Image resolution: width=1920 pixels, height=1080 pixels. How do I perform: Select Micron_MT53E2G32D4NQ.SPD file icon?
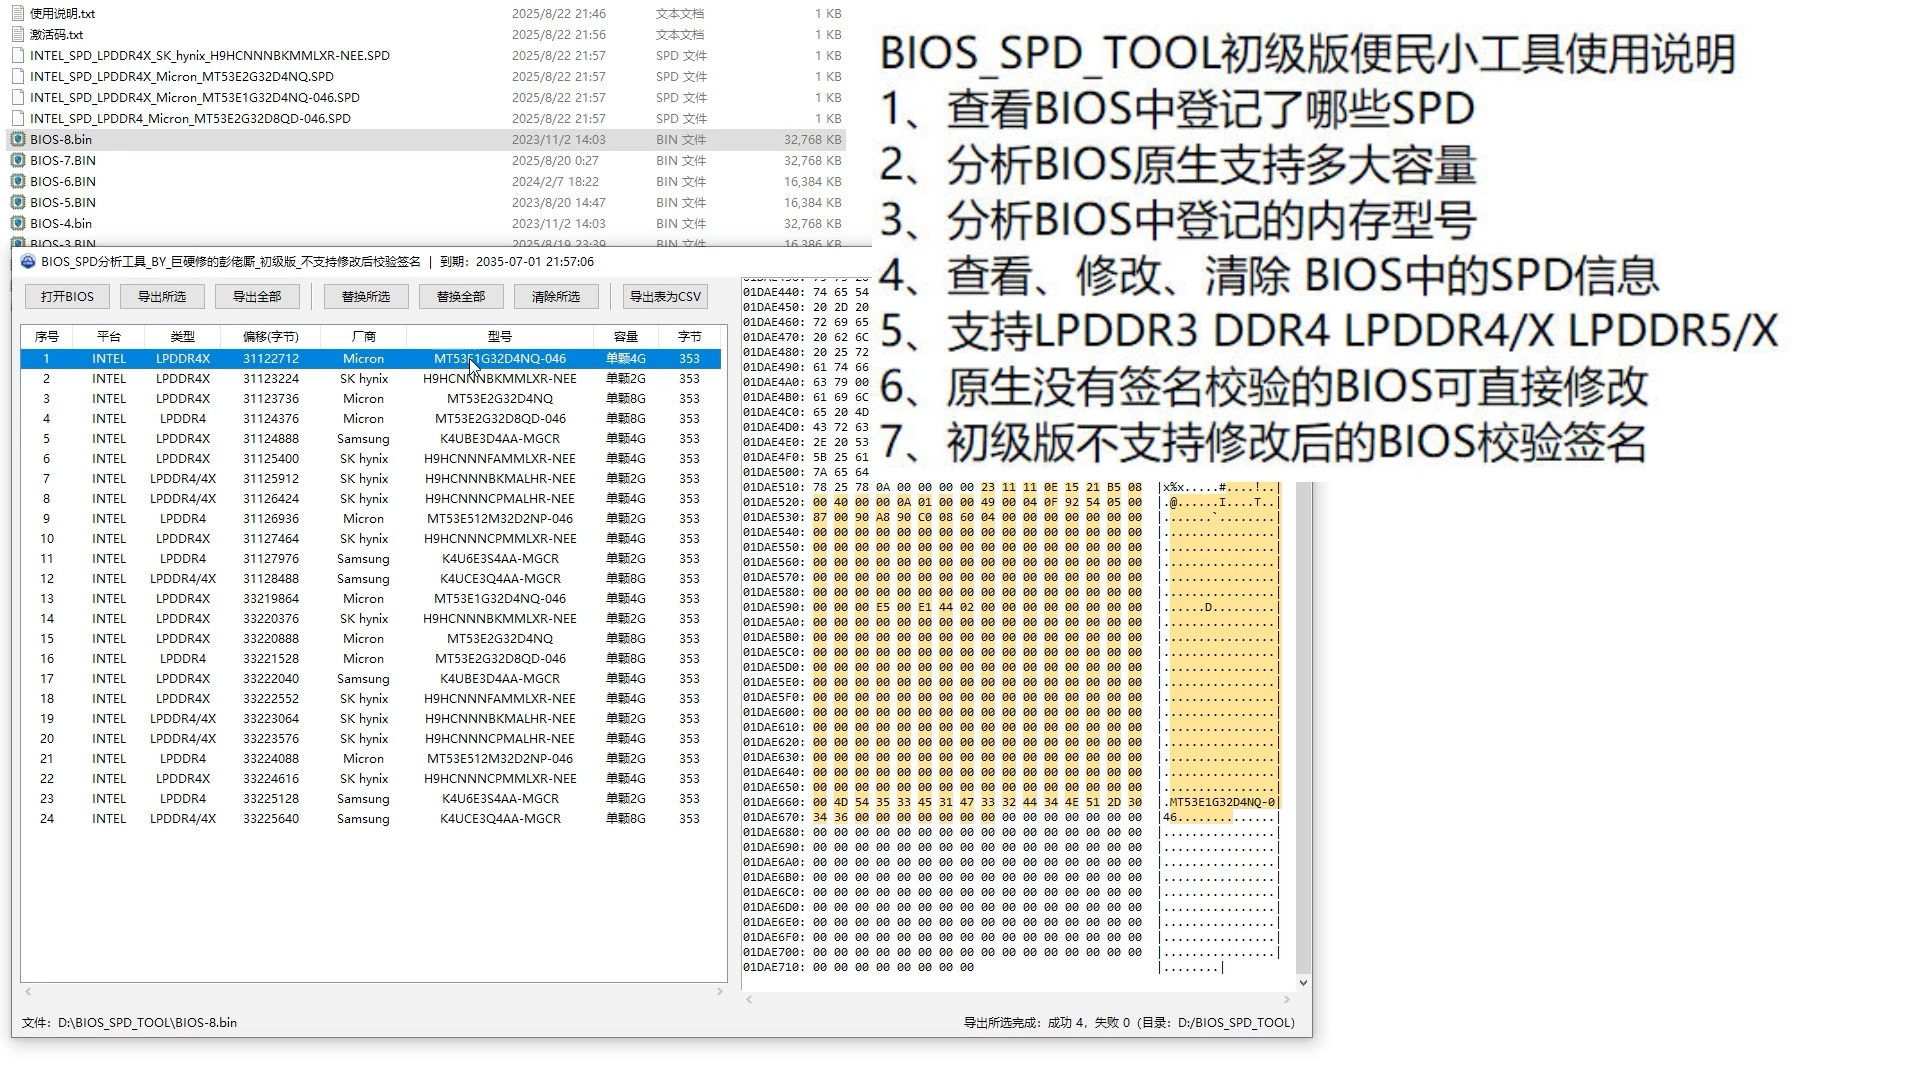click(18, 77)
